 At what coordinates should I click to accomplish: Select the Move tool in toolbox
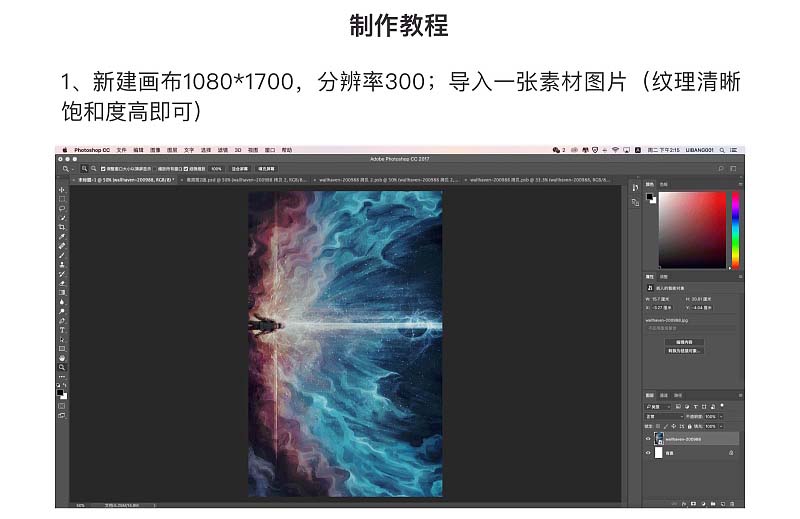(62, 189)
